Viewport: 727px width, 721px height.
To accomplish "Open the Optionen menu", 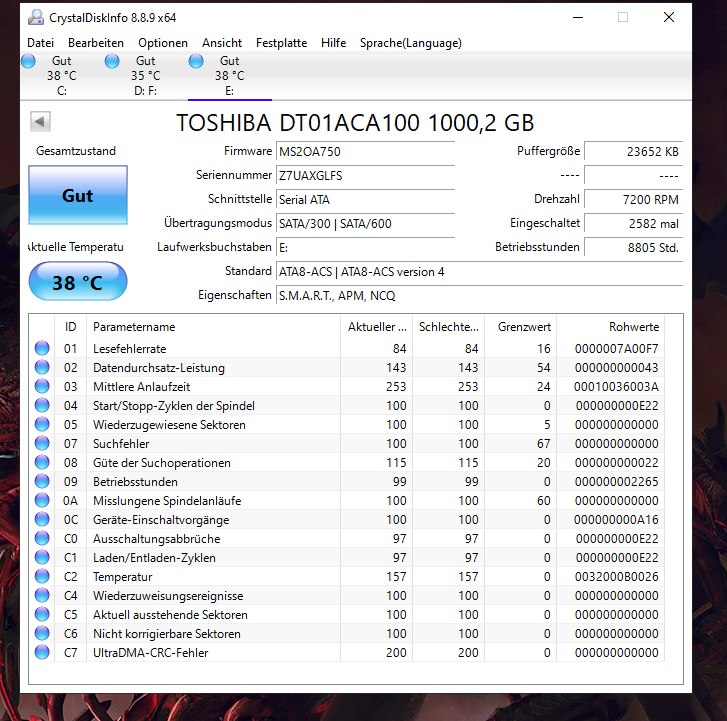I will [163, 43].
